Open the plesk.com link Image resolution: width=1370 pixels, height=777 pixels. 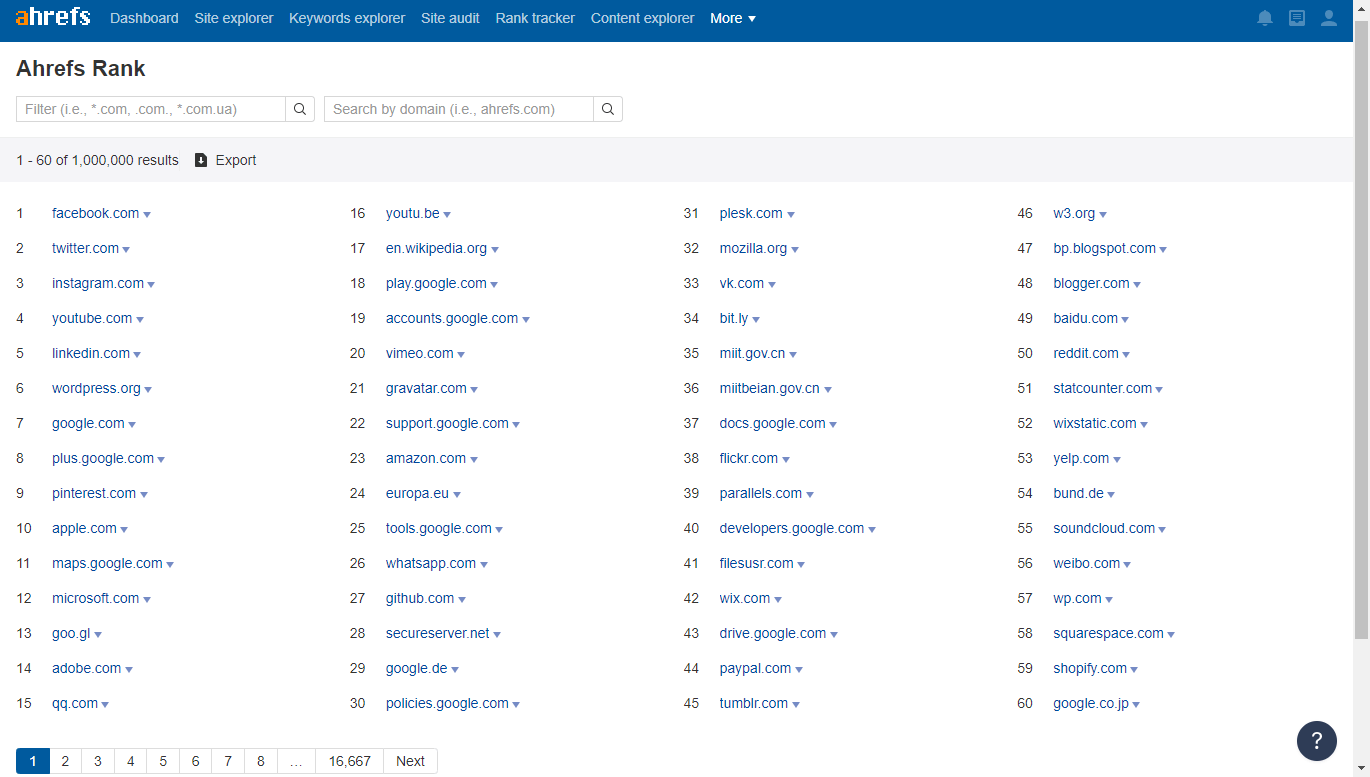click(751, 213)
